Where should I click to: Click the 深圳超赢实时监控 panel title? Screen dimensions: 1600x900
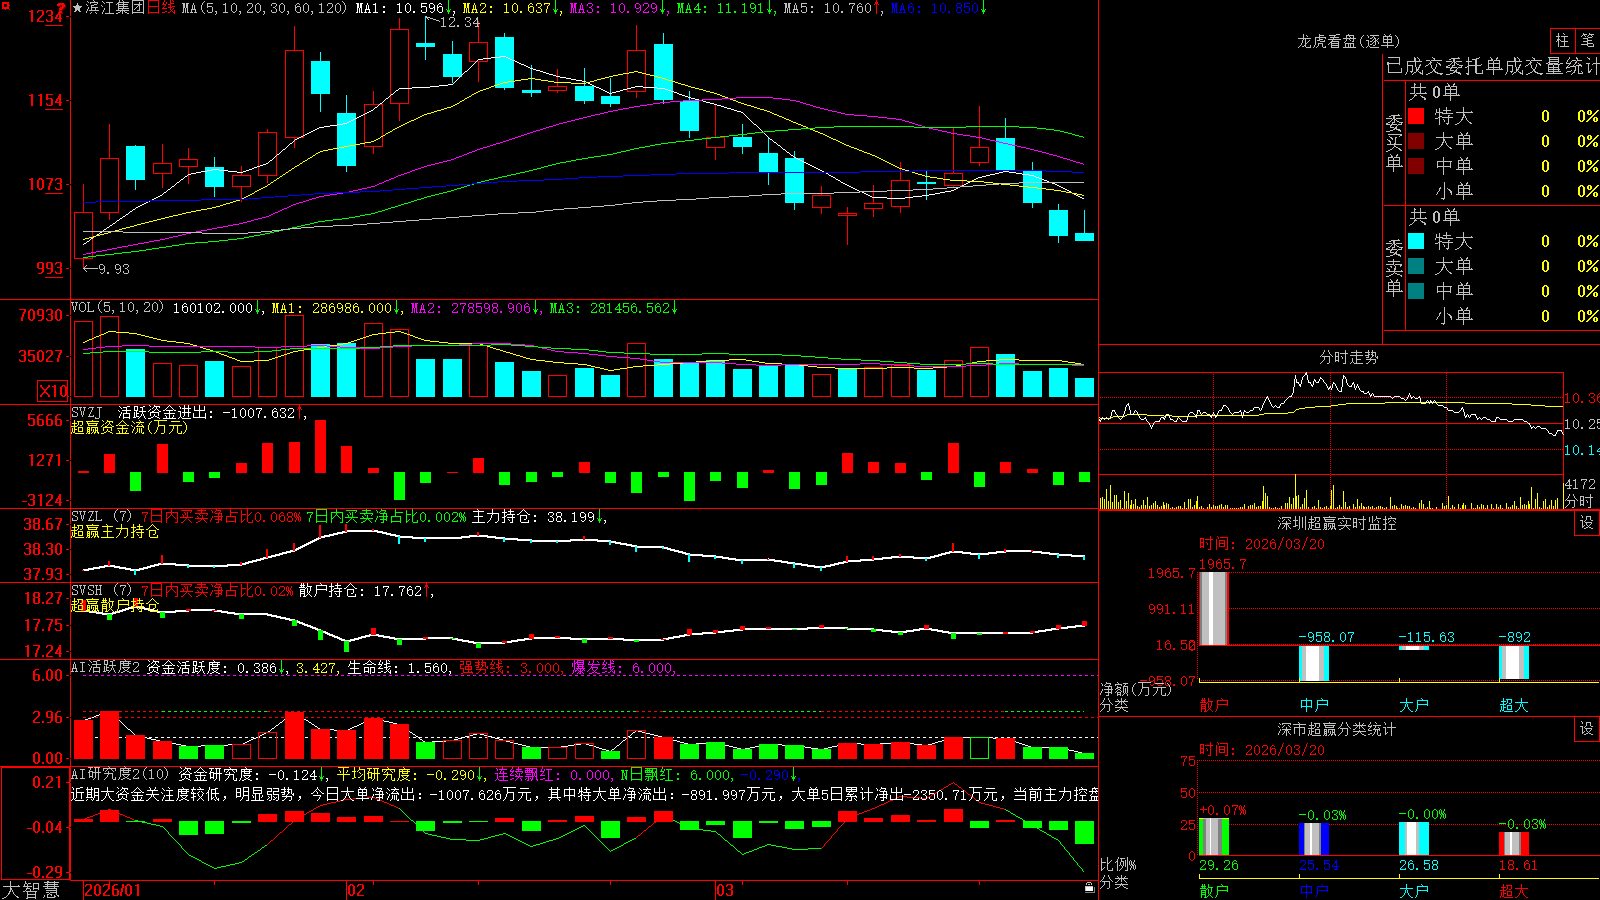tap(1336, 523)
